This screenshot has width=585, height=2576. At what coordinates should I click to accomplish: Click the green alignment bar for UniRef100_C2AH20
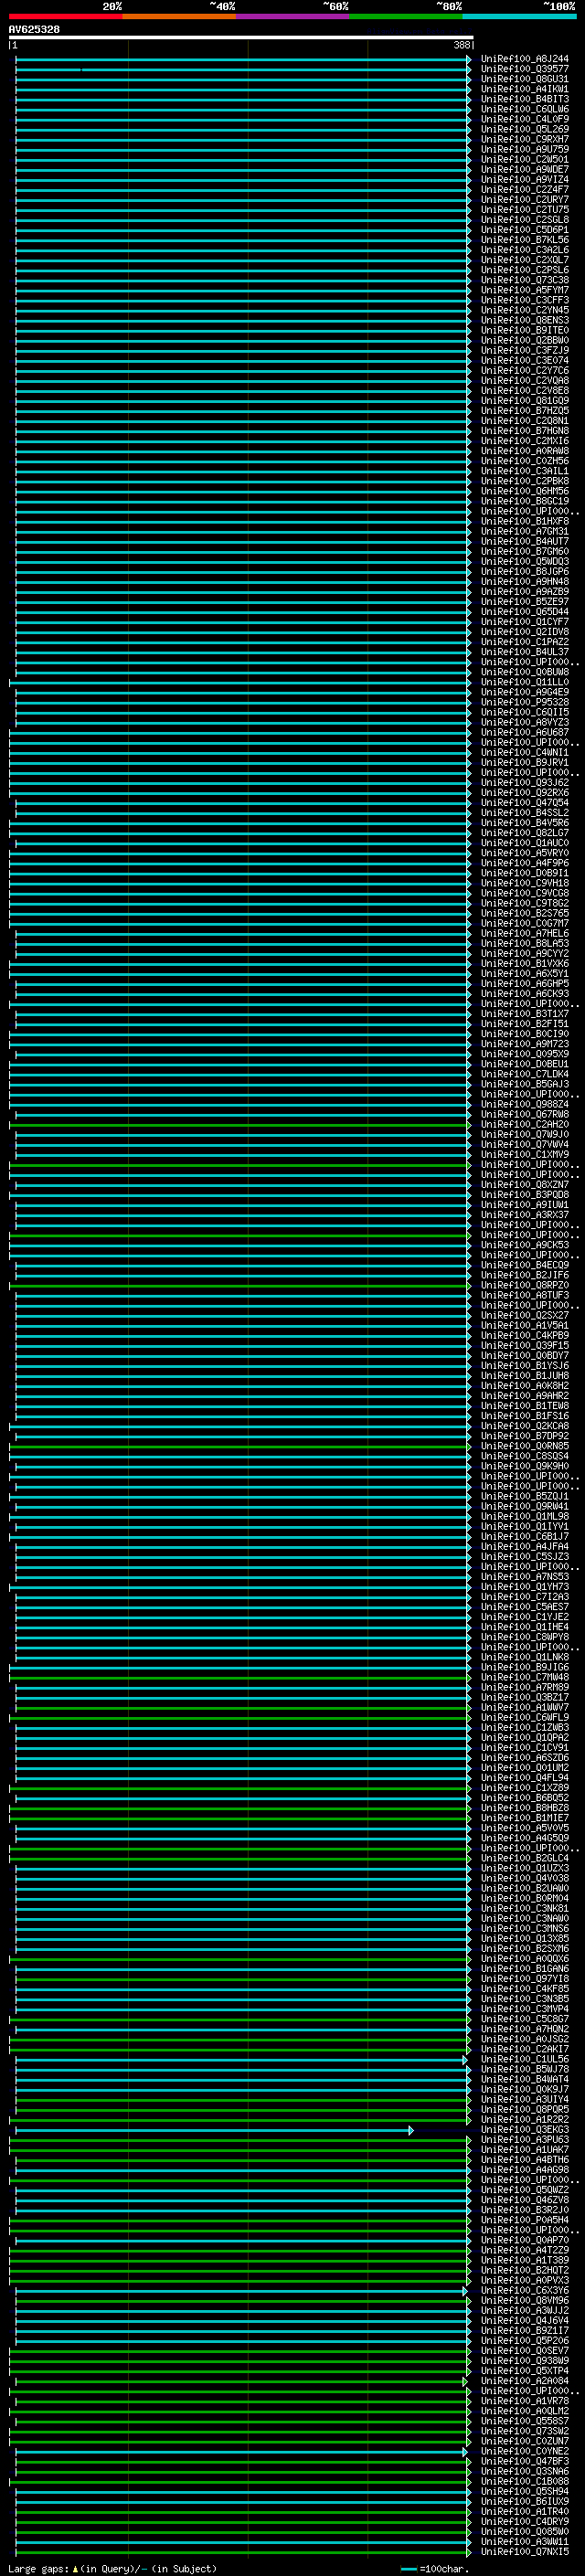tap(240, 1124)
